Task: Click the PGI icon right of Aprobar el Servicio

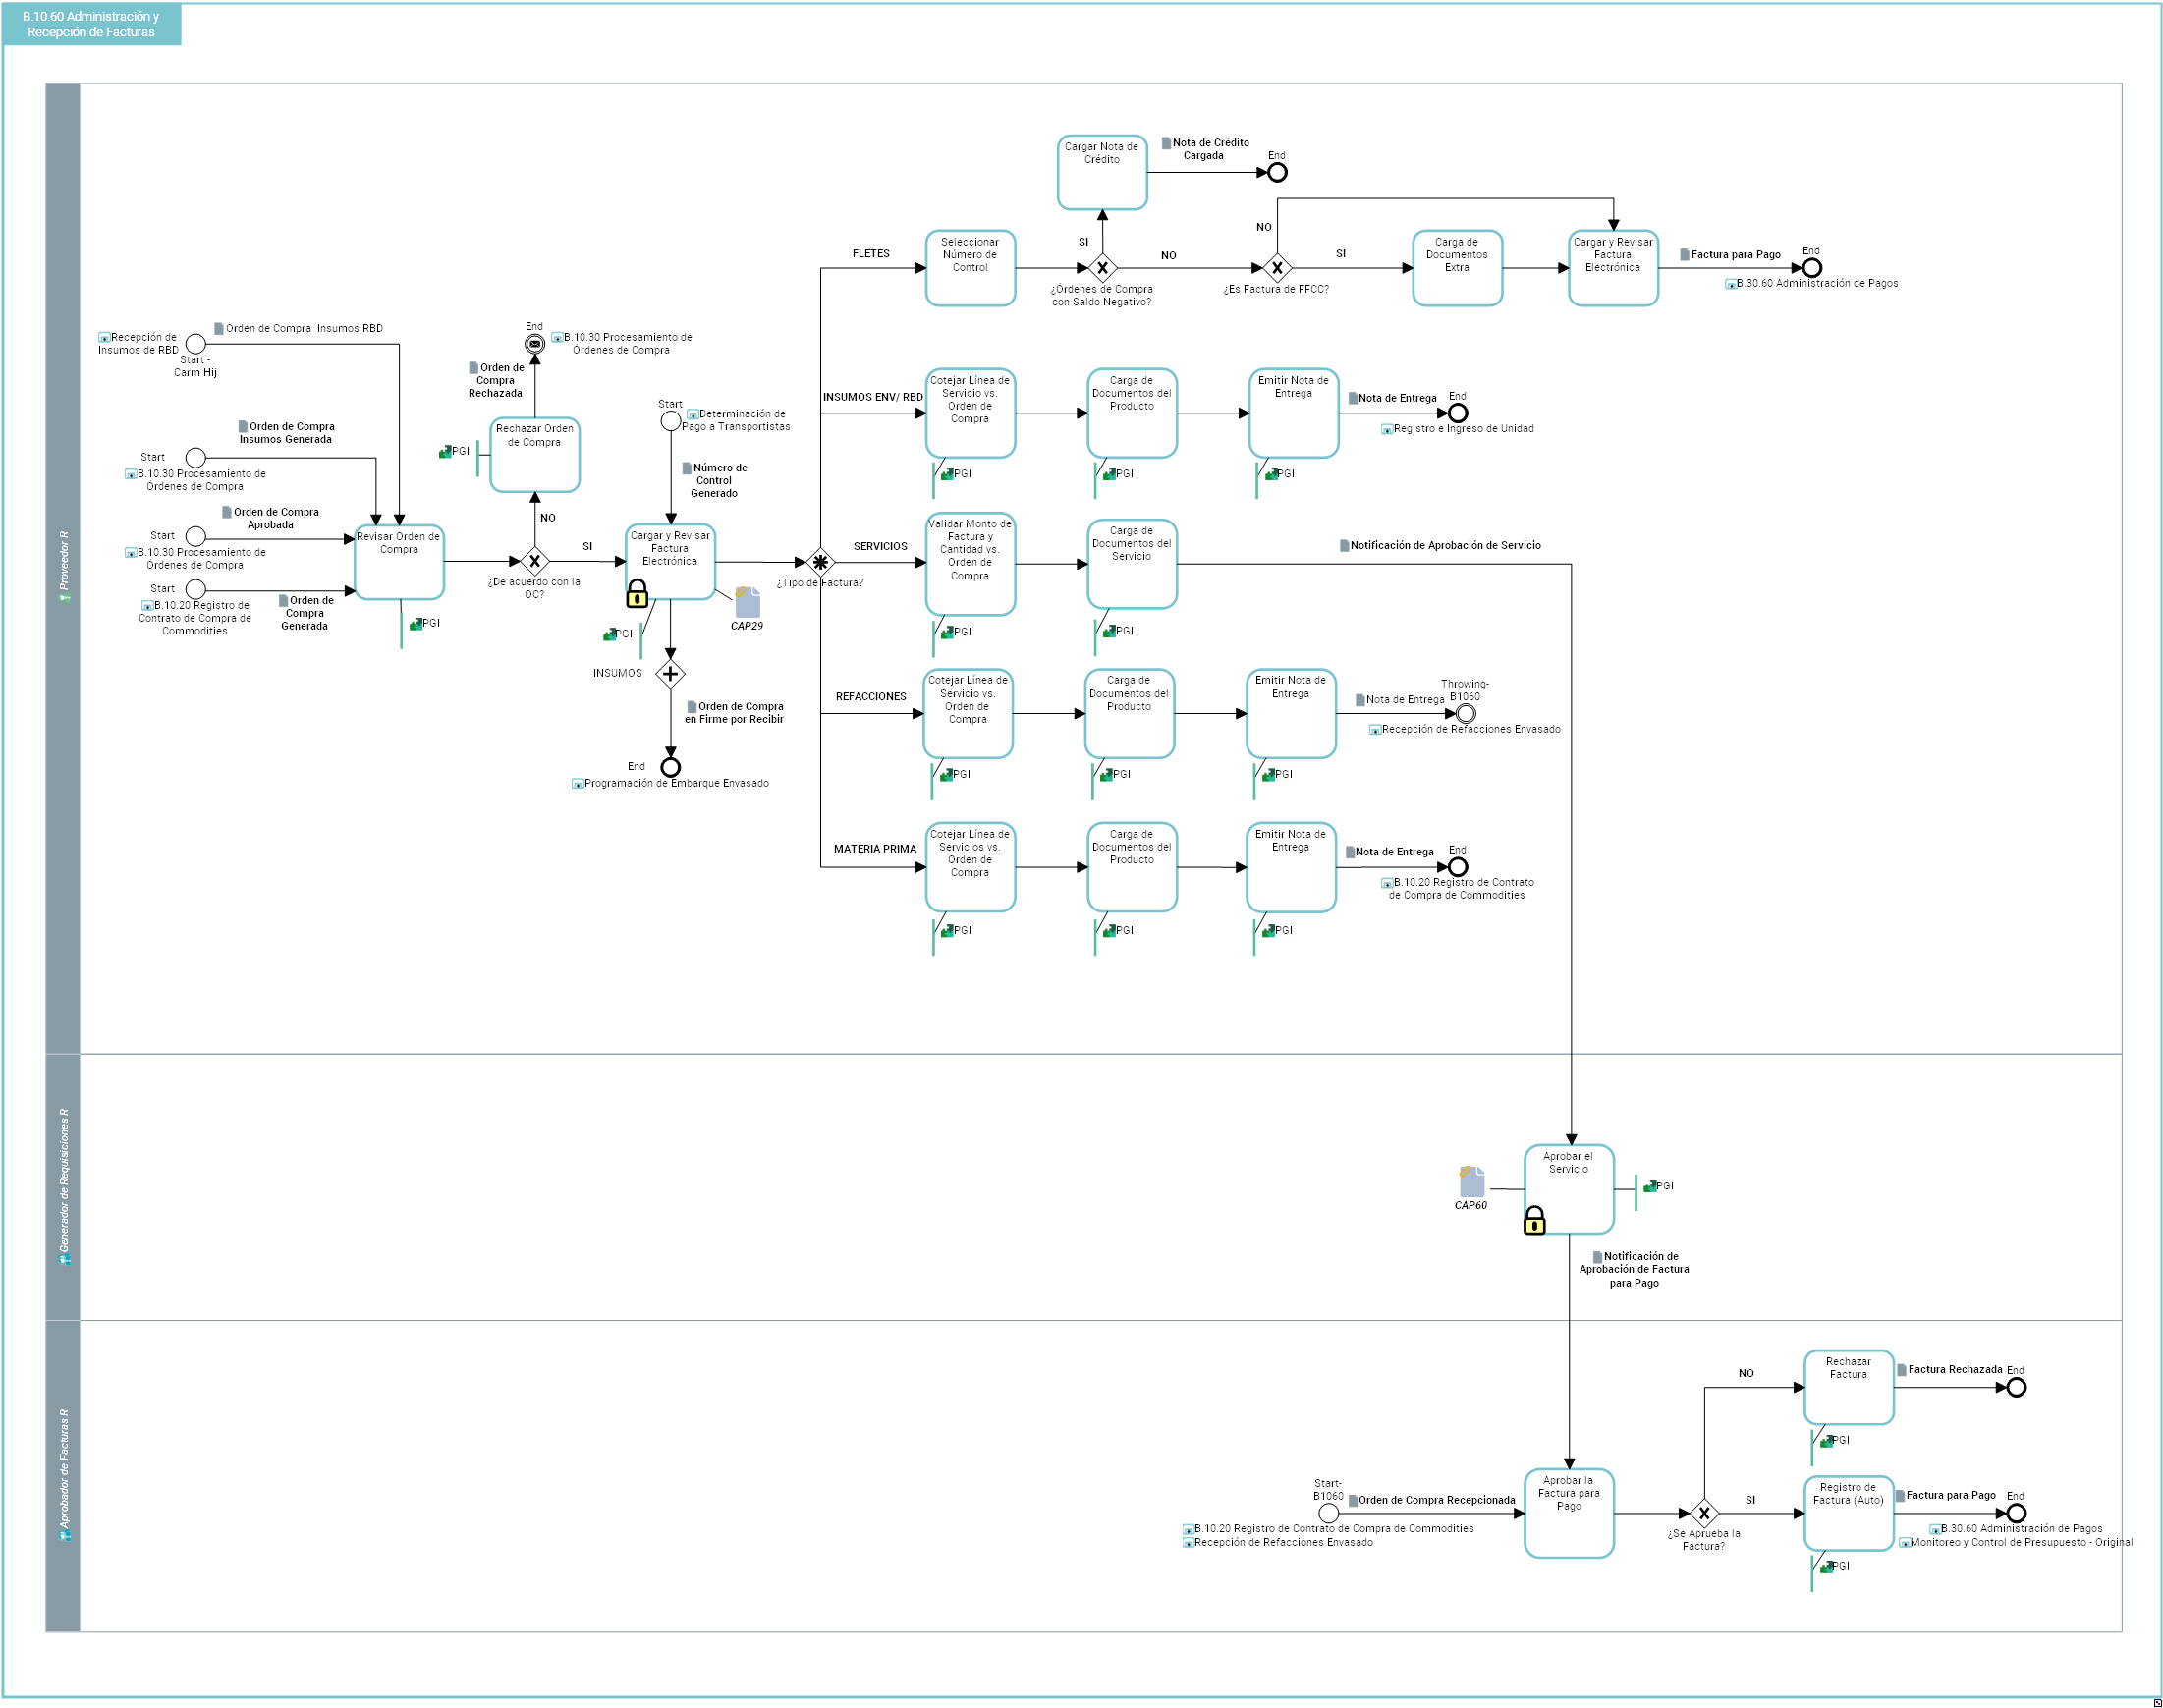Action: 1650,1186
